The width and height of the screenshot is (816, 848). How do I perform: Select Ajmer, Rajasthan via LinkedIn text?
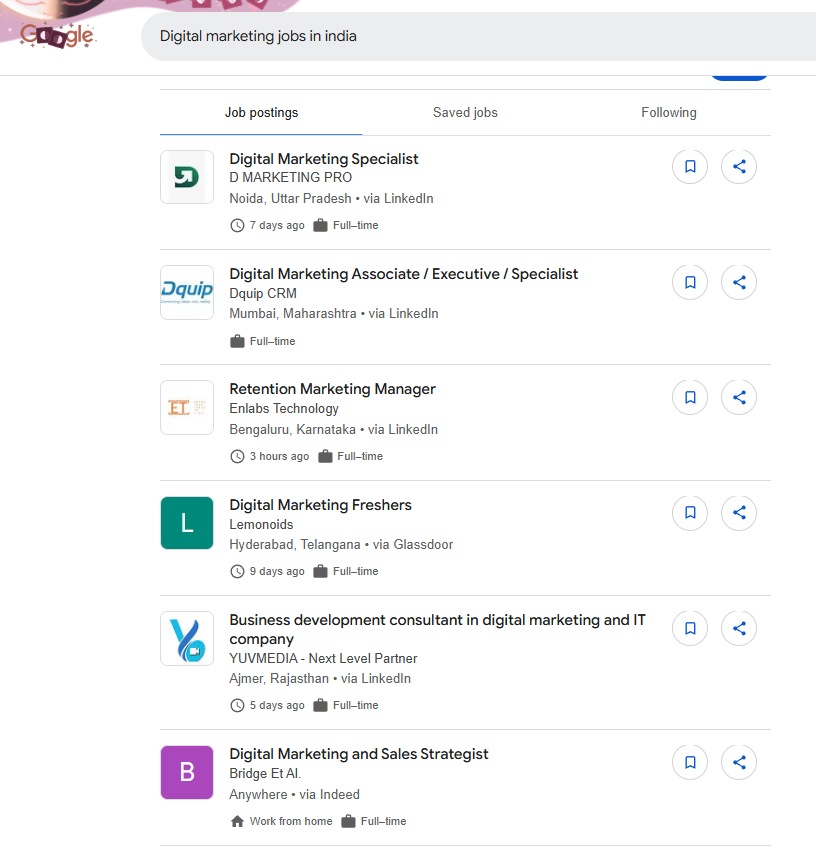tap(320, 679)
